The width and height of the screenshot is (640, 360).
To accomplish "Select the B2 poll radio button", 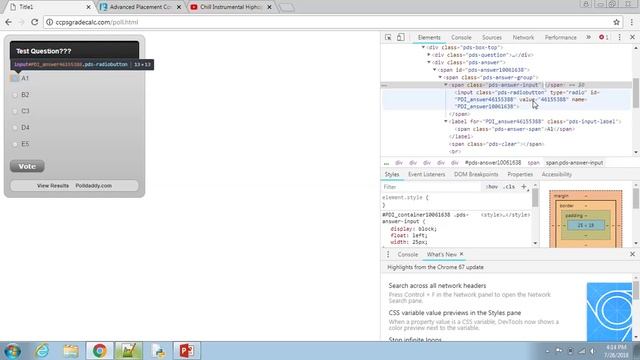I will [15, 95].
